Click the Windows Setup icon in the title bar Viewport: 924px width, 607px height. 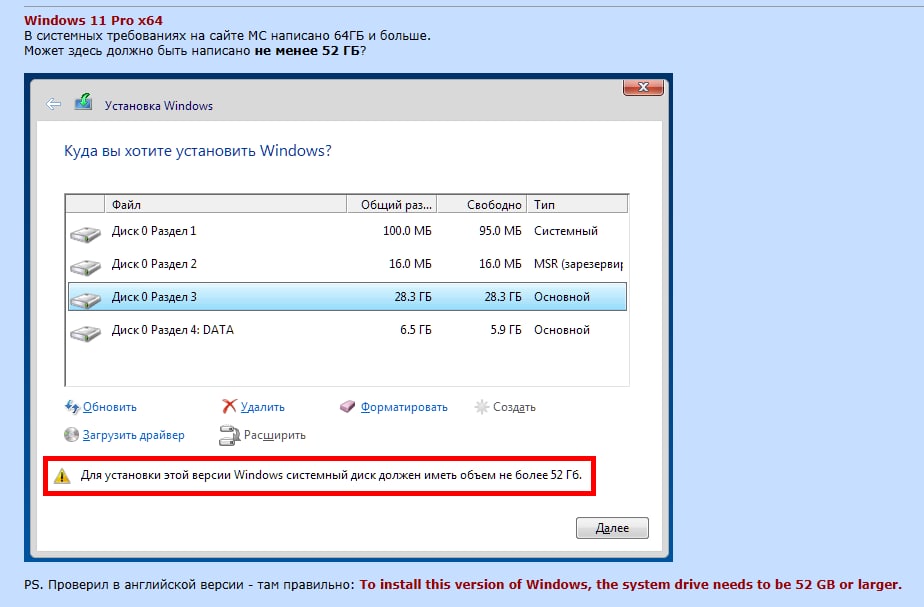(x=83, y=101)
